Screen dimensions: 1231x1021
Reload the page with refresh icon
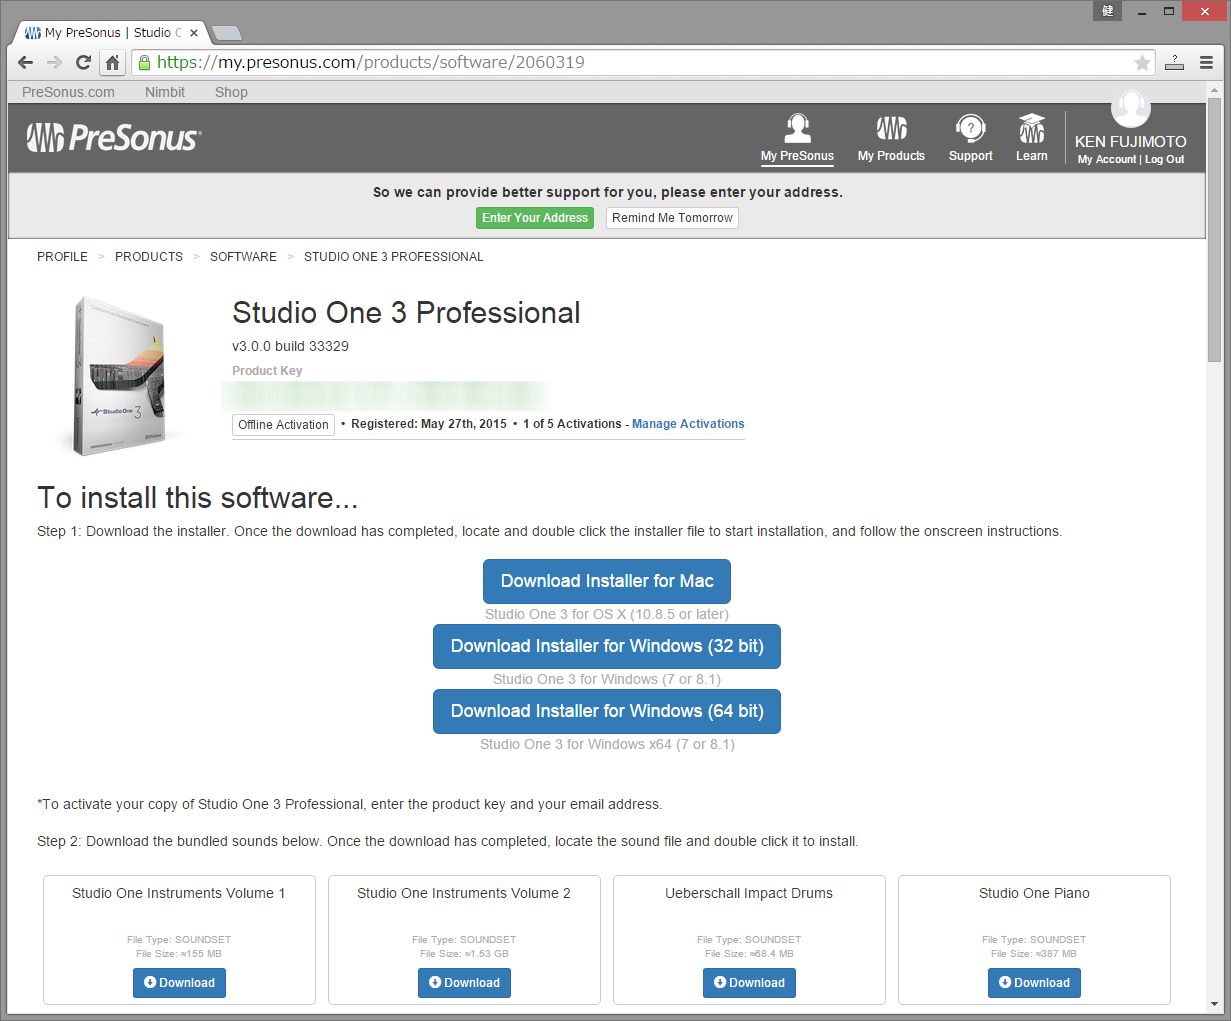pos(83,62)
